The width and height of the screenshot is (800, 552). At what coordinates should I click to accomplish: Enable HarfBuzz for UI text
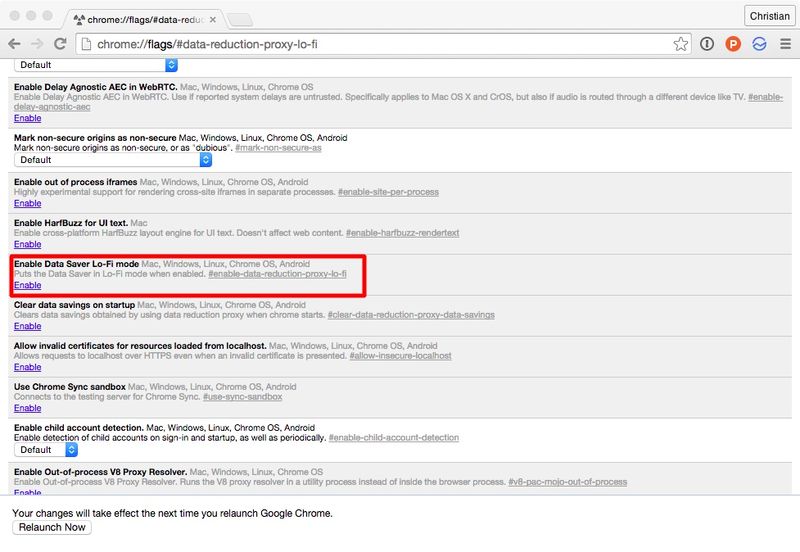coord(28,244)
